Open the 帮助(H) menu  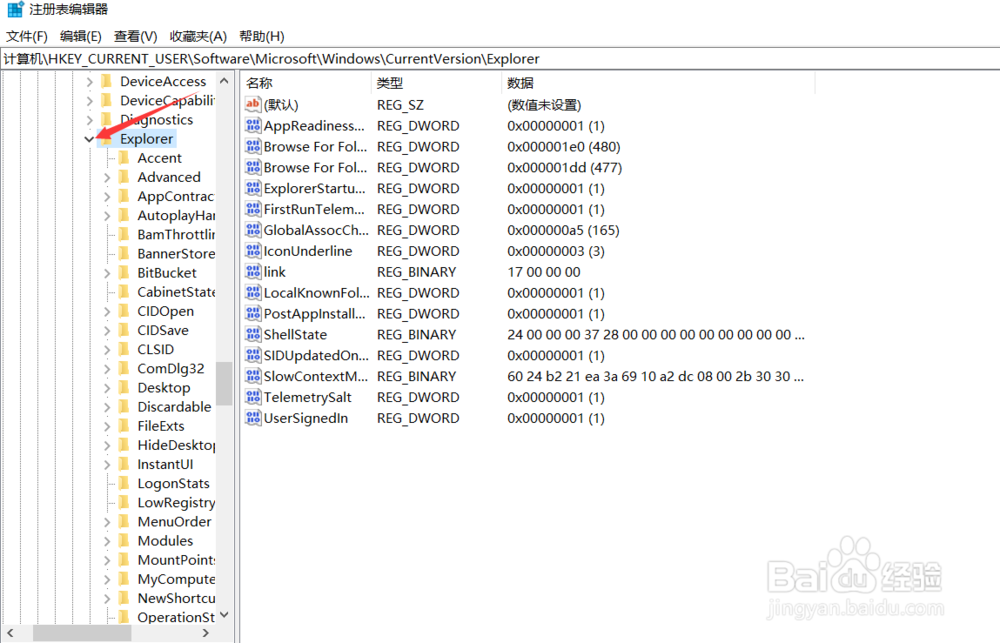[261, 36]
